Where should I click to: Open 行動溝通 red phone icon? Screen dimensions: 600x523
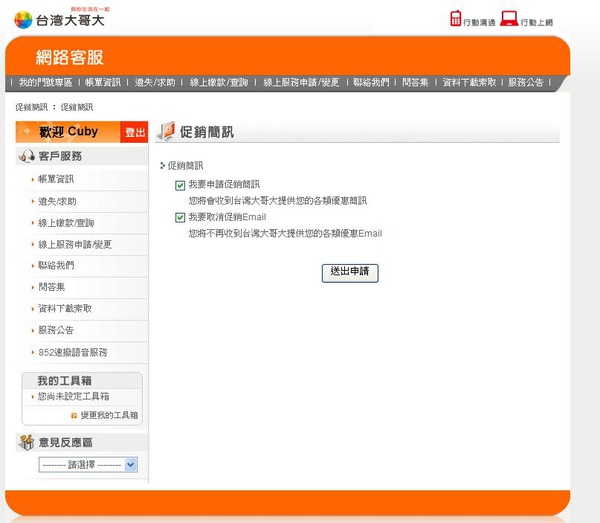point(455,18)
